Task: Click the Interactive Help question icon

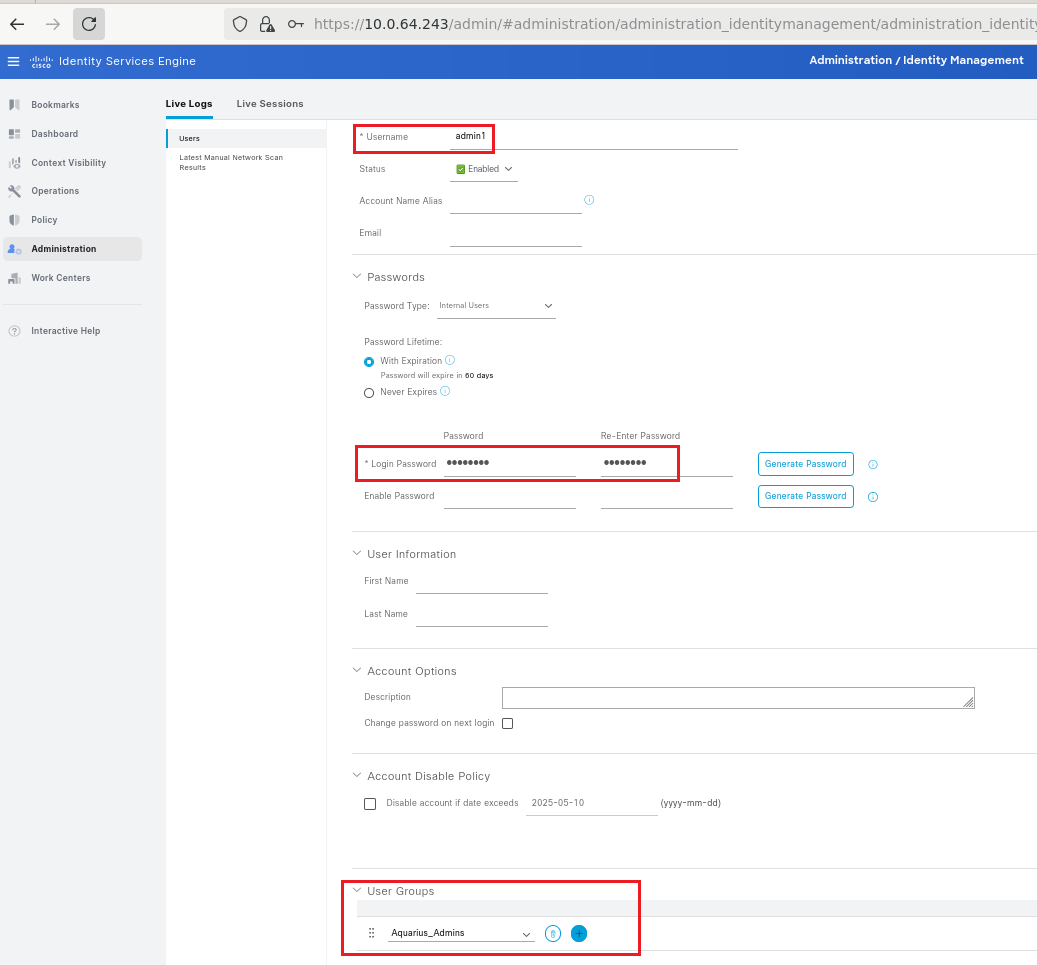Action: pyautogui.click(x=15, y=331)
